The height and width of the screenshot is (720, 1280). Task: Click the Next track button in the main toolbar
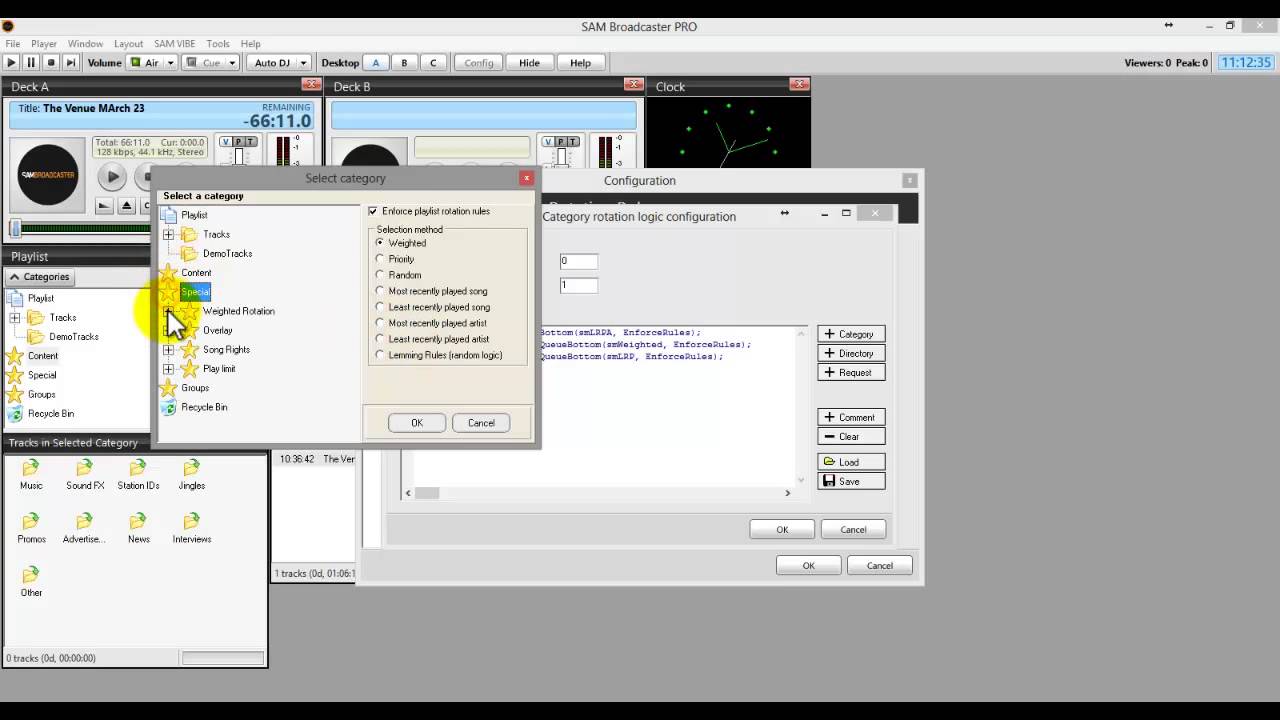click(70, 62)
